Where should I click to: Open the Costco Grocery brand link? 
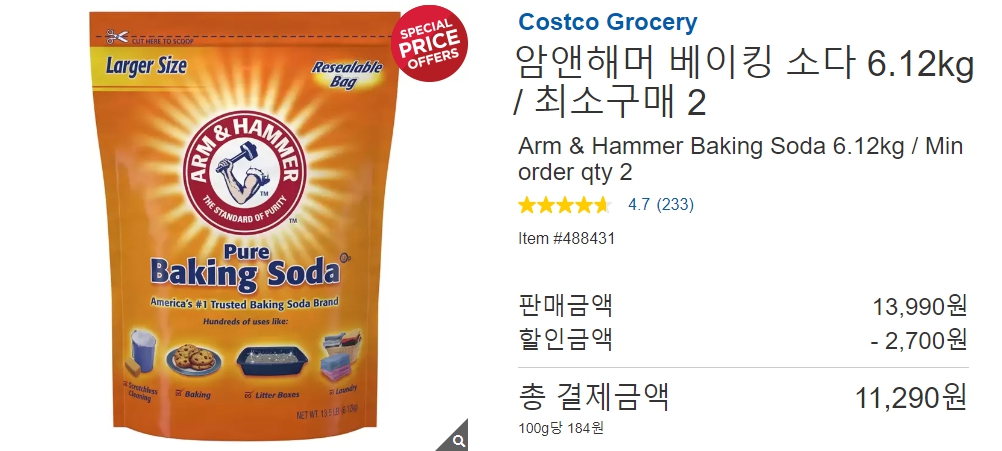click(607, 22)
